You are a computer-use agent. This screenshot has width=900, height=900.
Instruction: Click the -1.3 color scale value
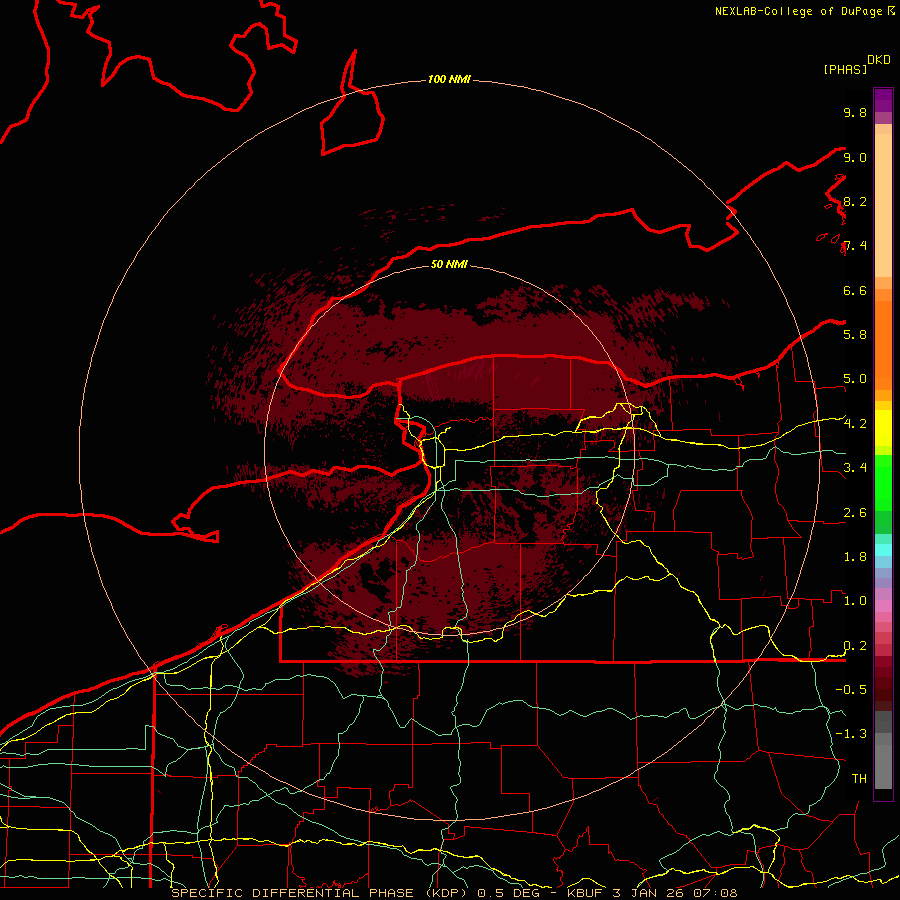851,734
